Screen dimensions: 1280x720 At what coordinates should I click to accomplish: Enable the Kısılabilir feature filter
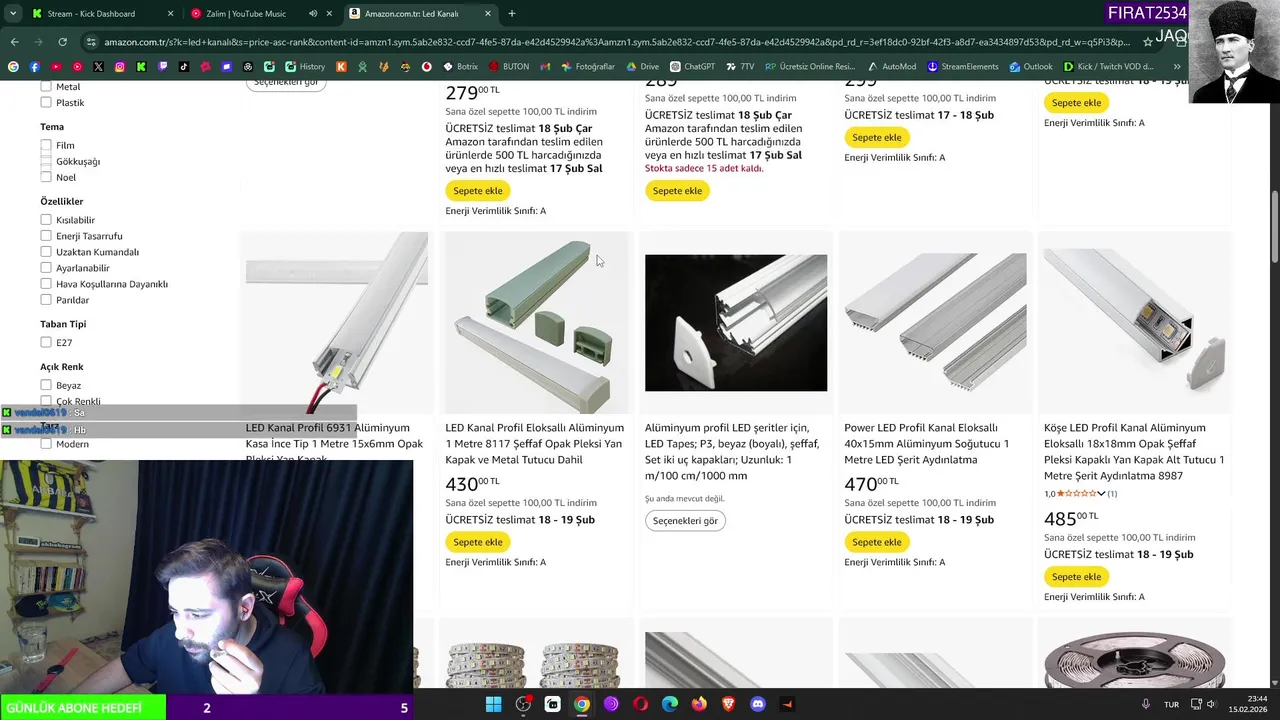pos(46,220)
